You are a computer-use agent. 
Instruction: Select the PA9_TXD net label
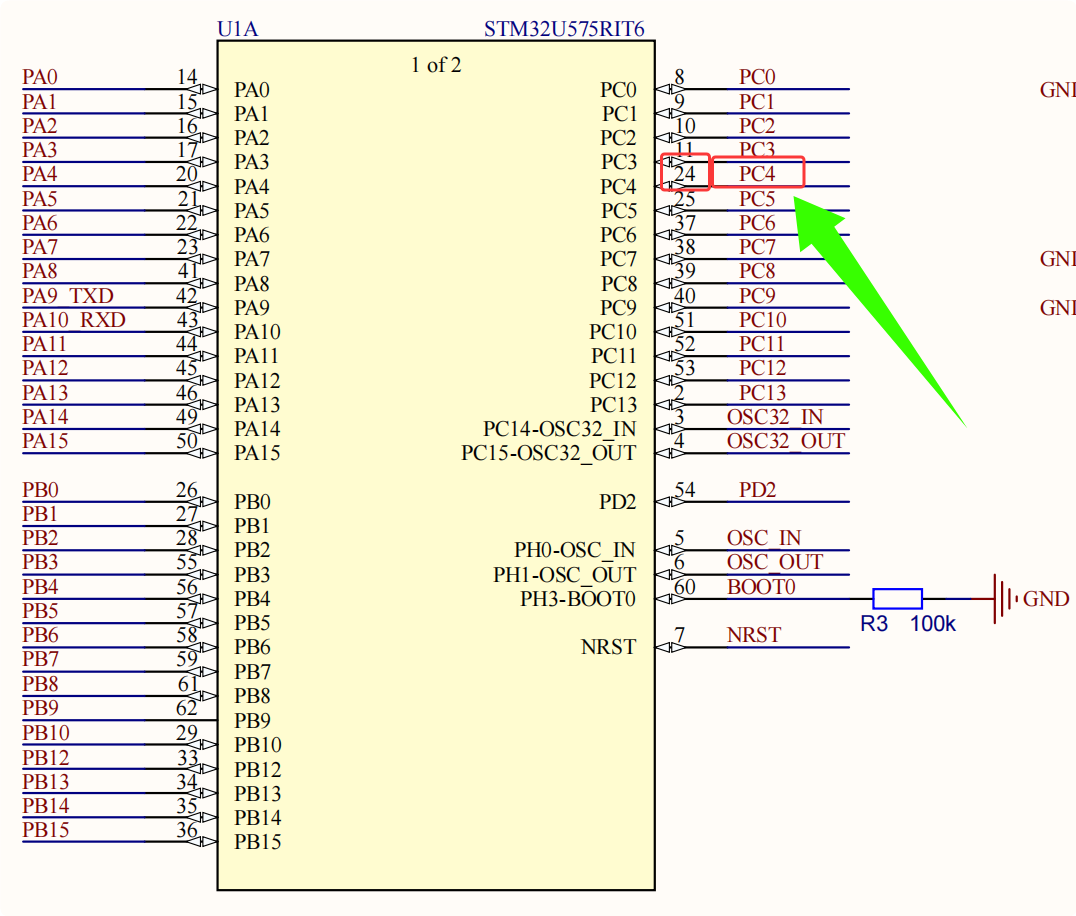pos(68,296)
